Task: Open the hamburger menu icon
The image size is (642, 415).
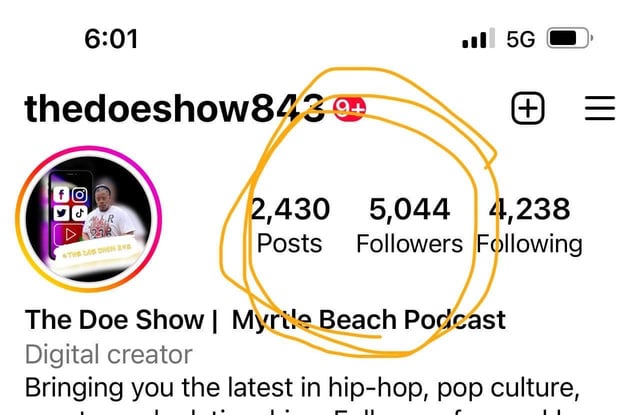Action: coord(600,108)
